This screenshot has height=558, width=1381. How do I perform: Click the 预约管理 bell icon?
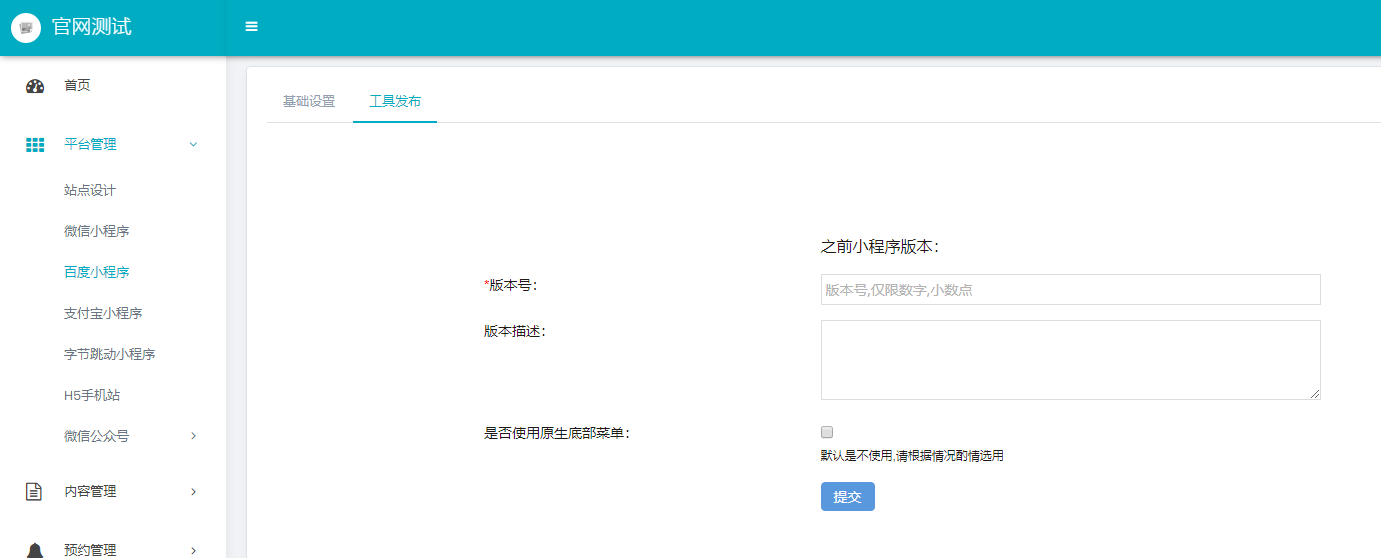[x=35, y=549]
